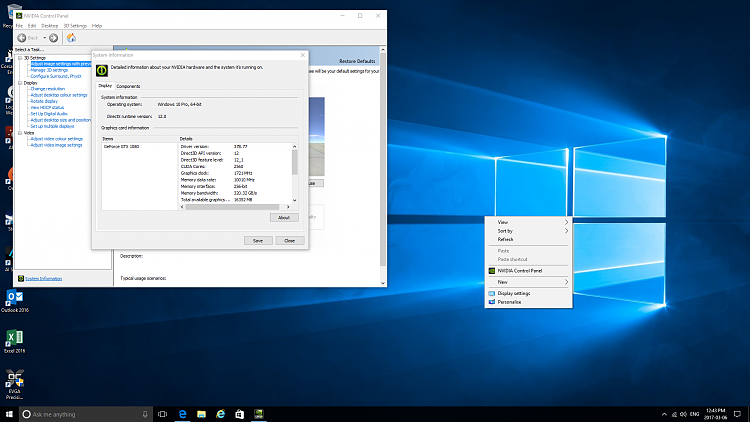
Task: Expand the New submenu arrow
Action: click(x=566, y=282)
